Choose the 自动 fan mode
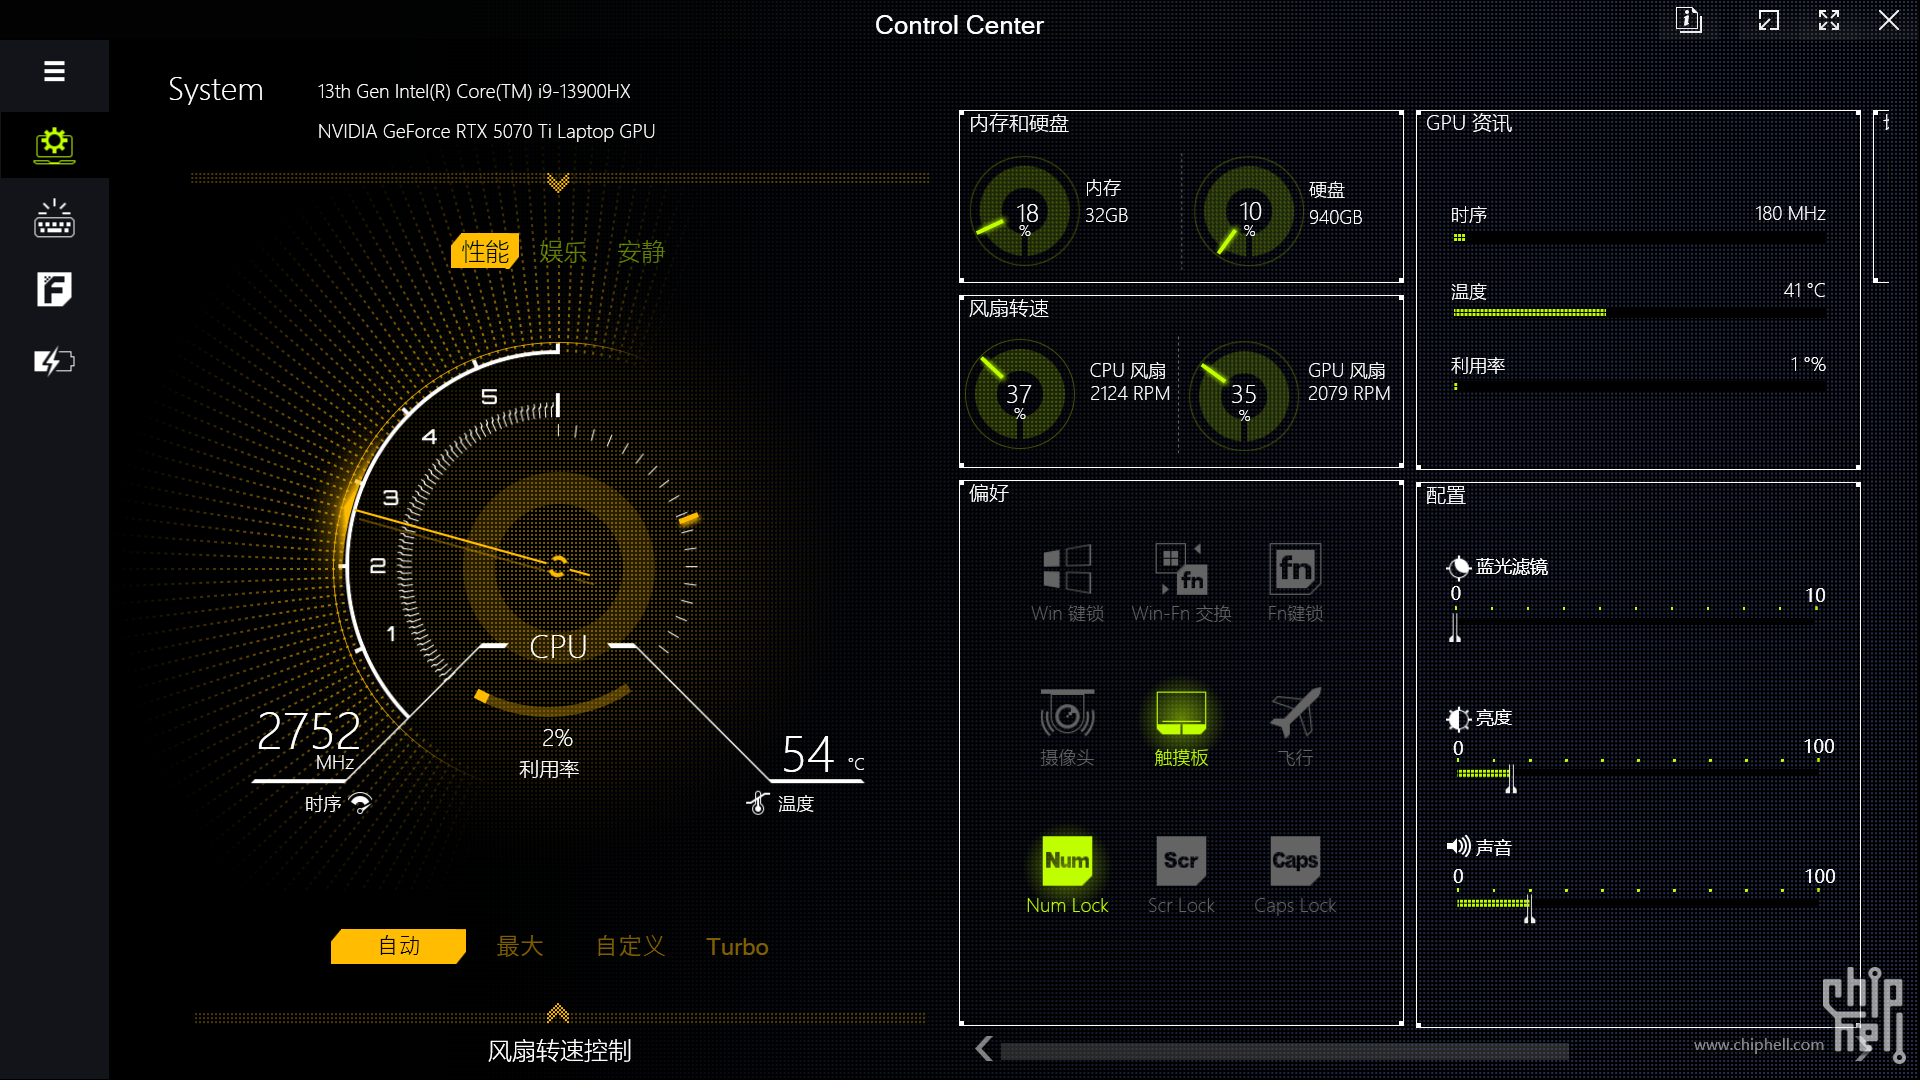 click(x=398, y=946)
